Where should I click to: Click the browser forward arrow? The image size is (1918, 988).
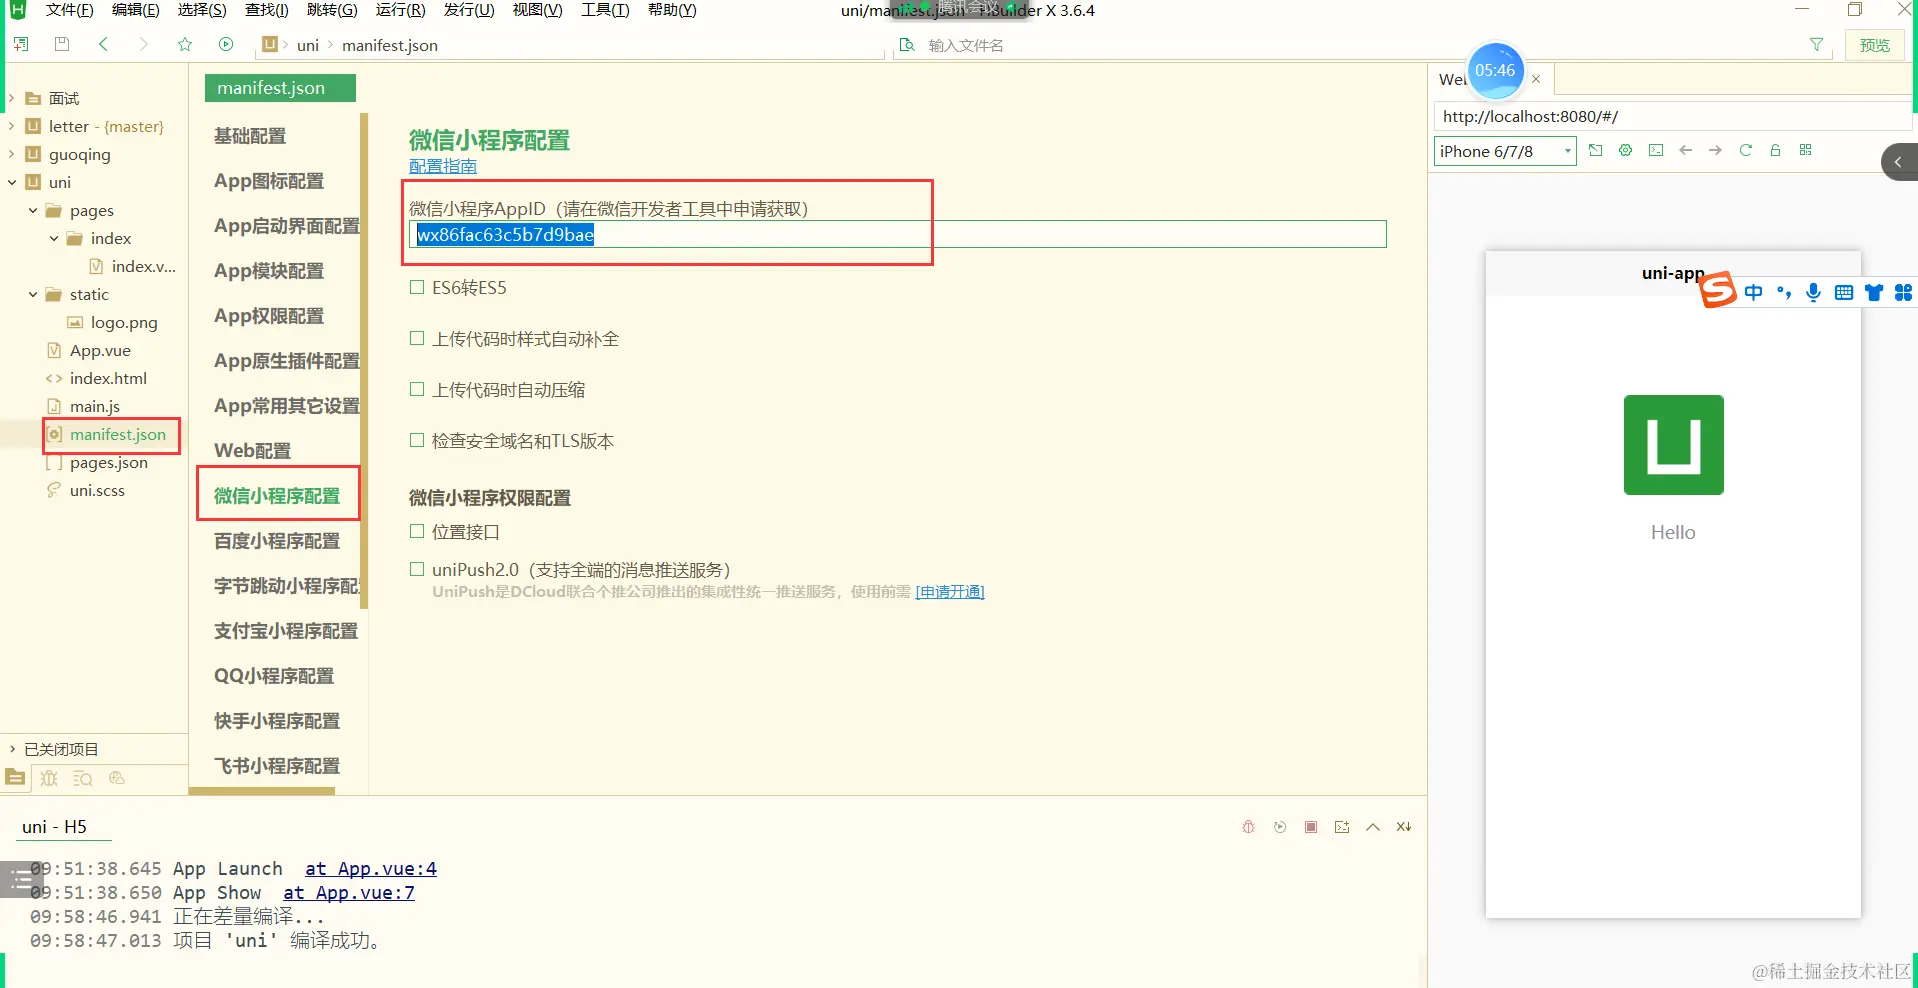pos(1716,150)
